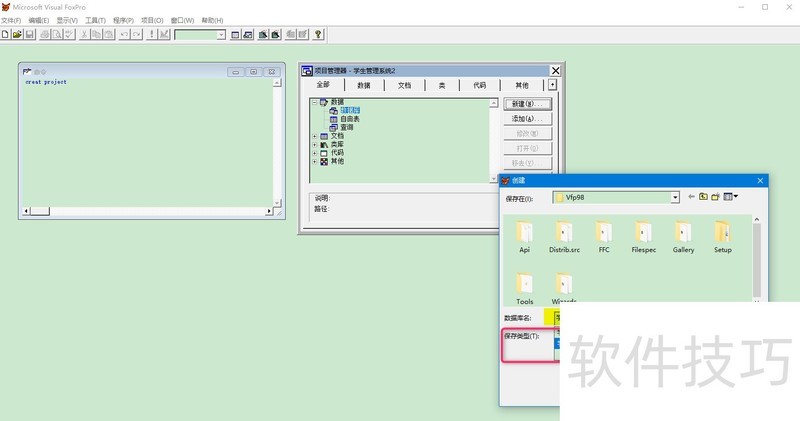Select the FFC folder
The image size is (800, 421).
point(604,237)
